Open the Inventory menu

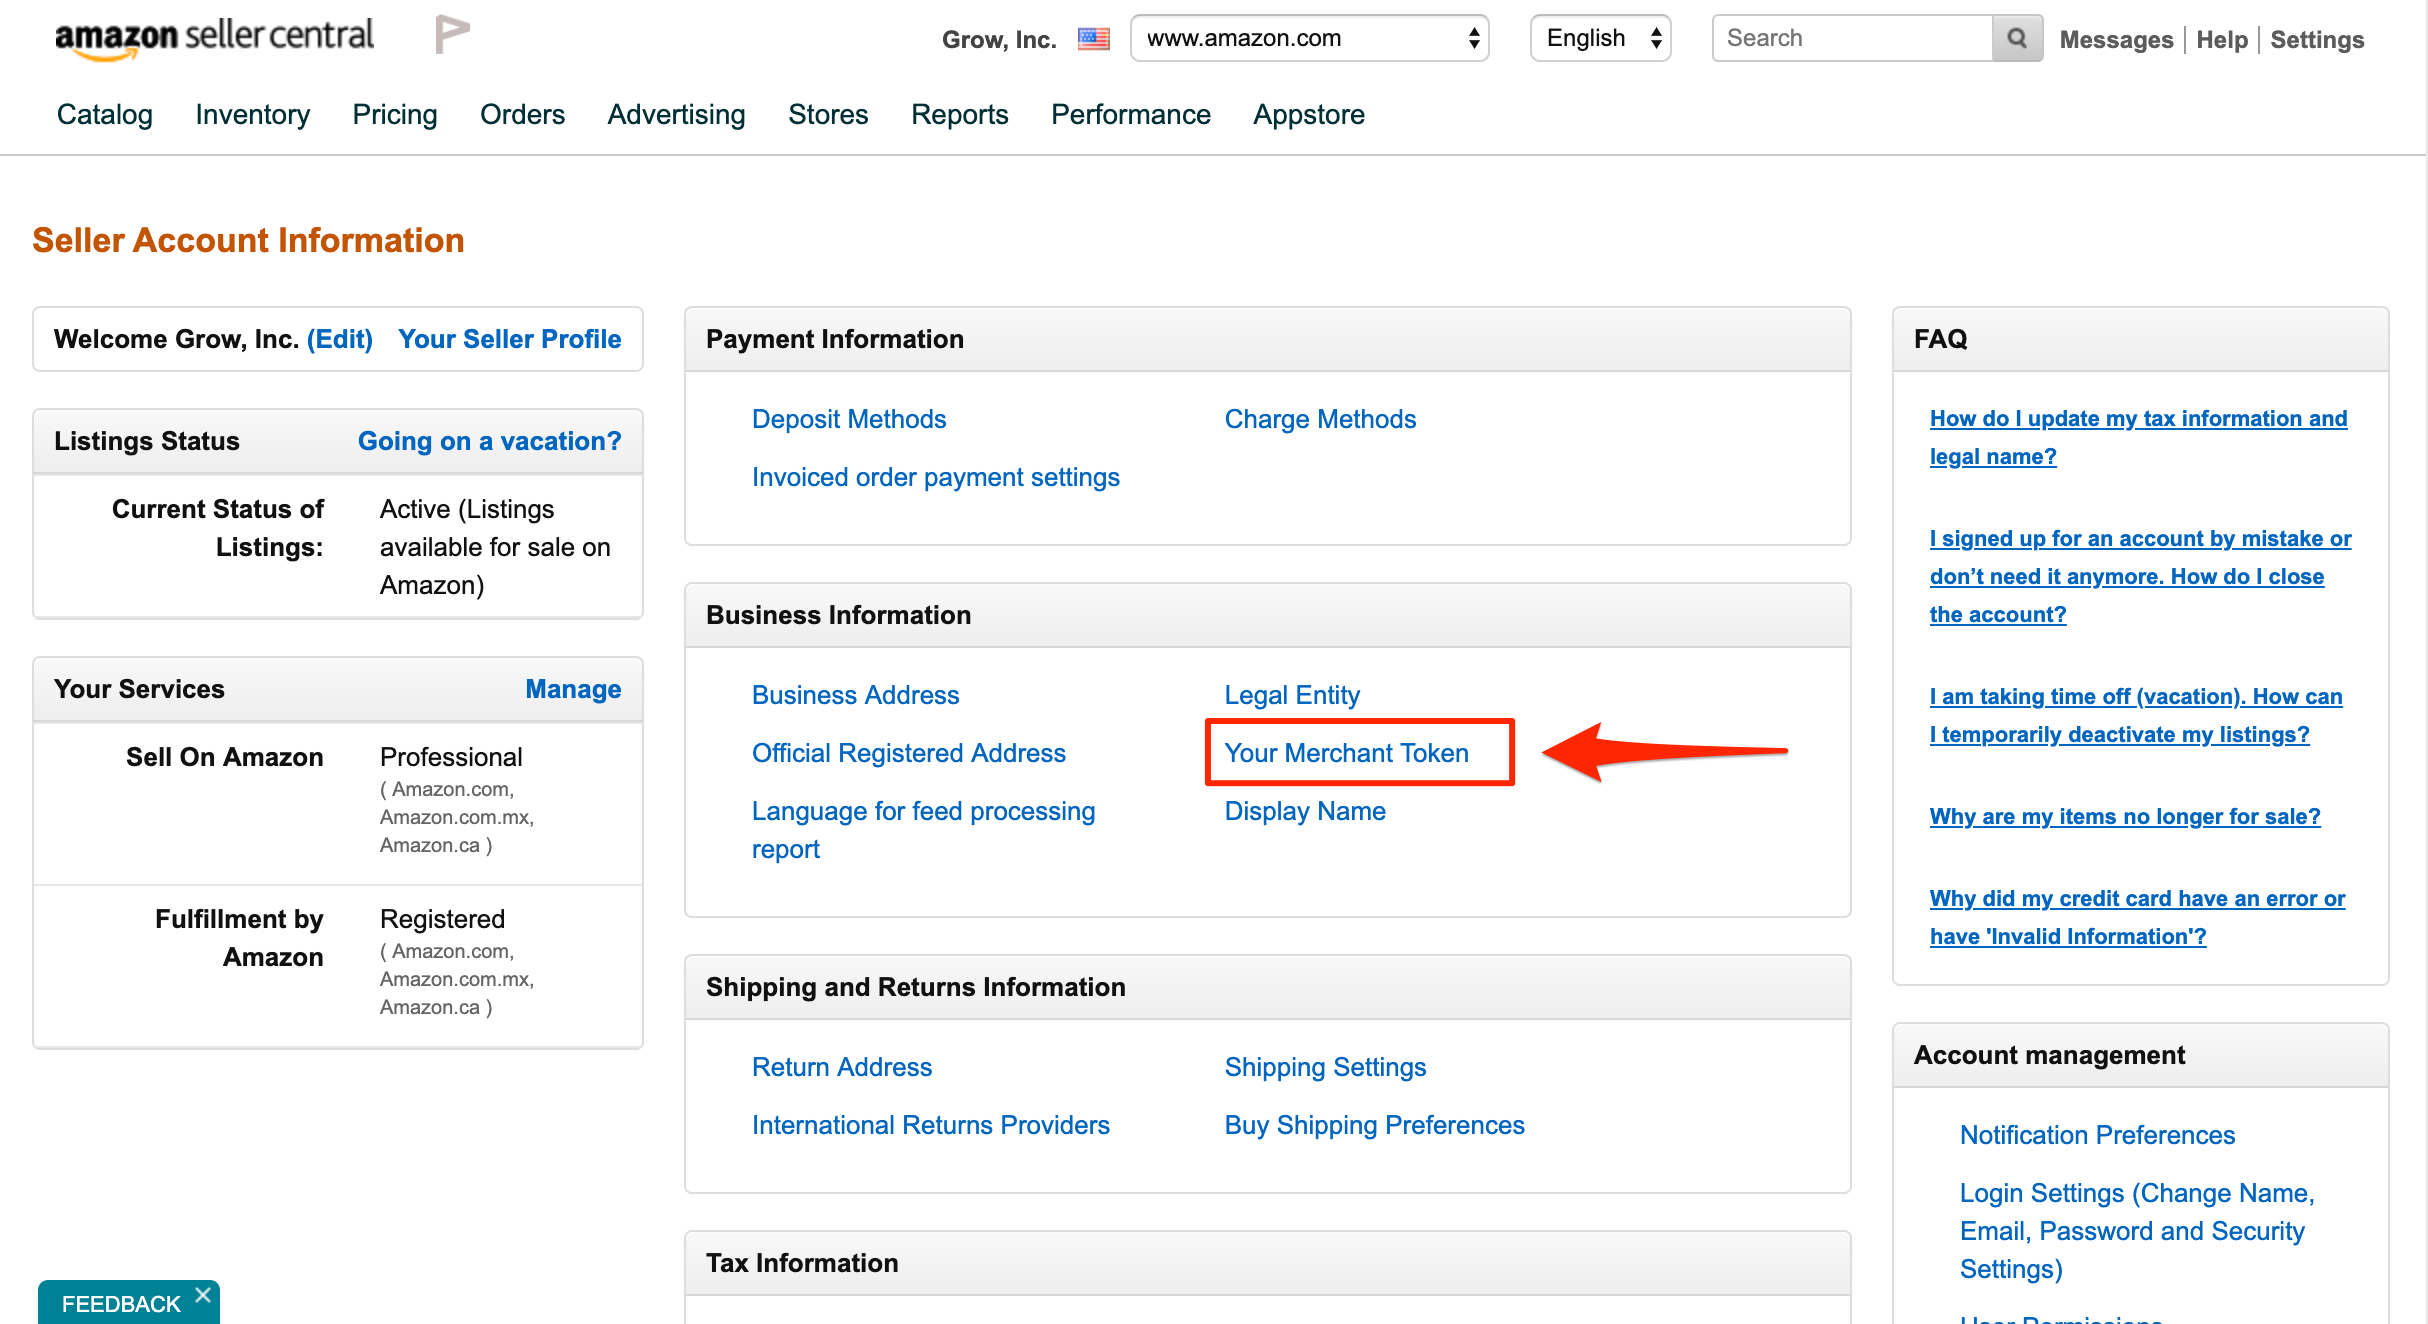point(252,114)
